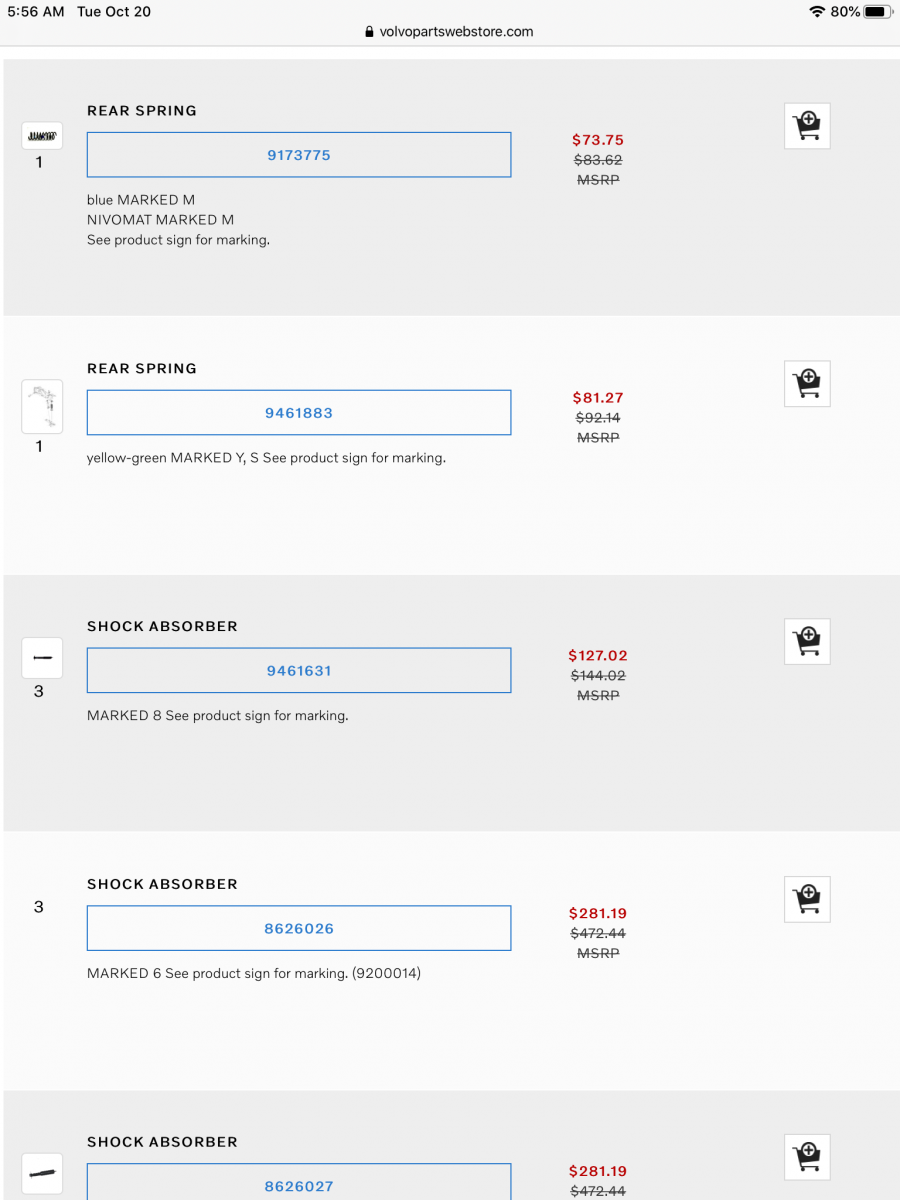Add rear spring 9461883 to cart
This screenshot has width=900, height=1200.
tap(806, 383)
